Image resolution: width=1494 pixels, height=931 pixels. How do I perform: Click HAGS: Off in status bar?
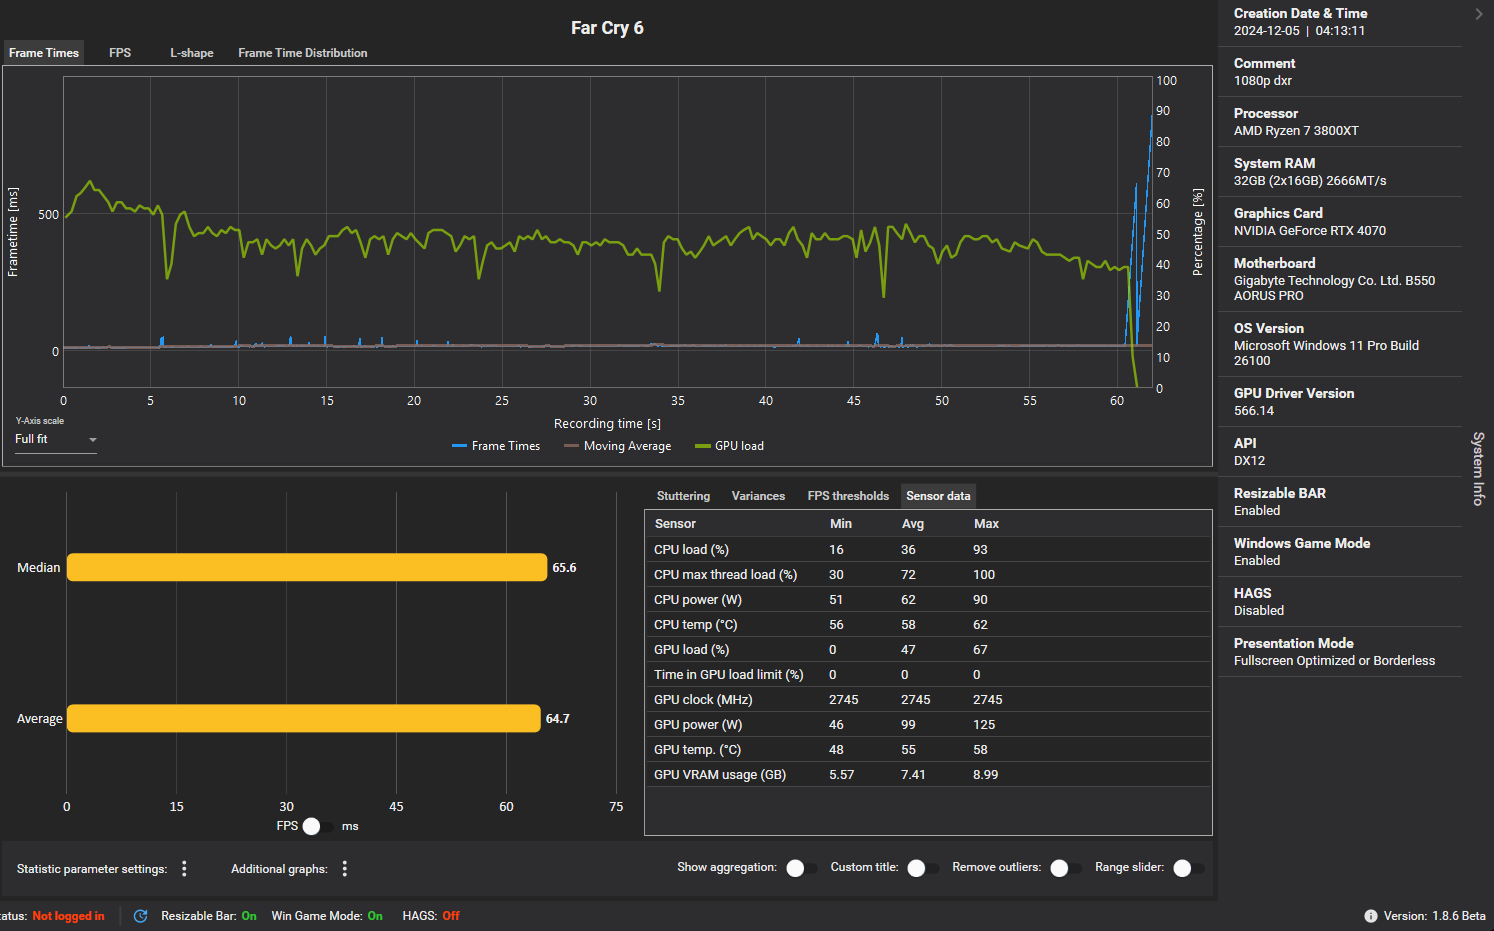point(431,916)
